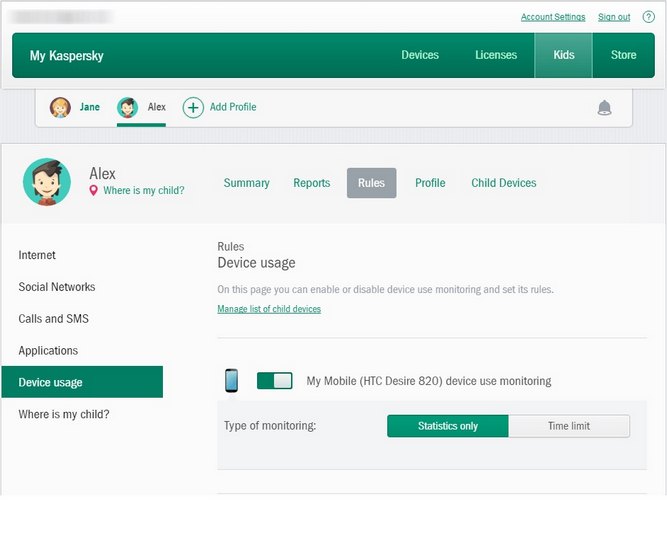Select Statistics only monitoring type
The width and height of the screenshot is (667, 533).
tap(448, 426)
